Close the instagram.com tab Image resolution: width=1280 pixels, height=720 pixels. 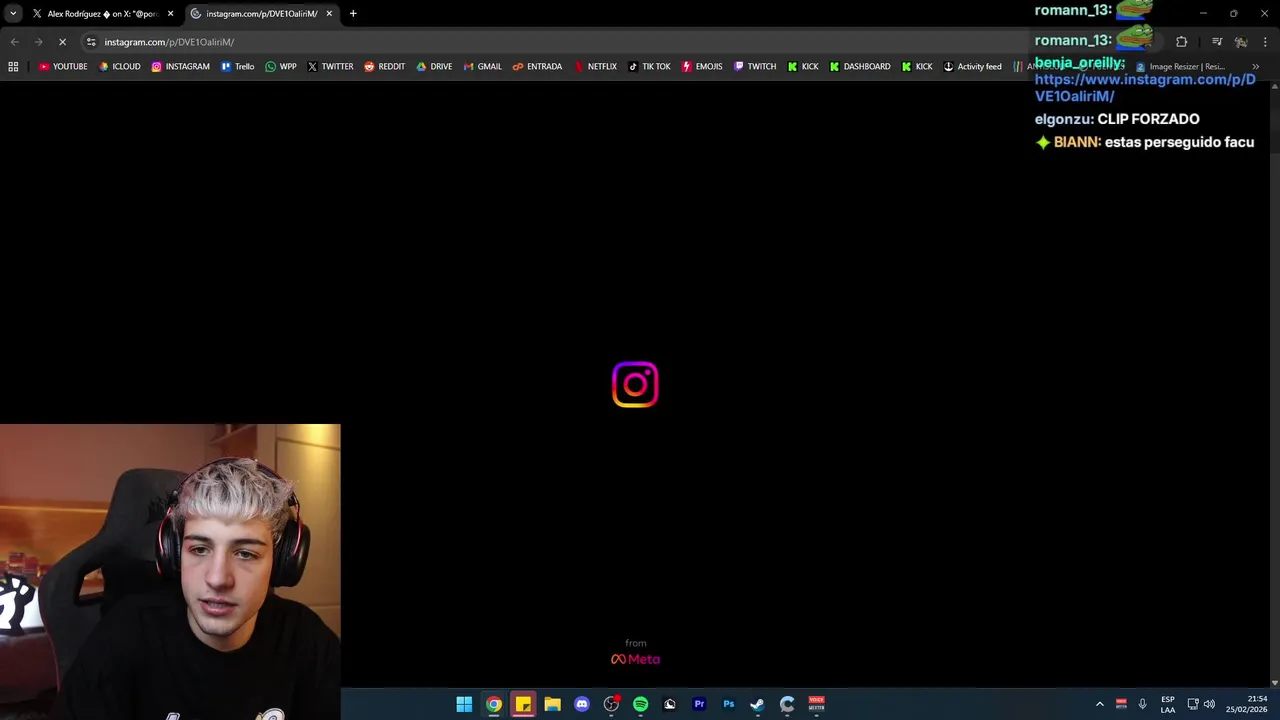pos(329,14)
